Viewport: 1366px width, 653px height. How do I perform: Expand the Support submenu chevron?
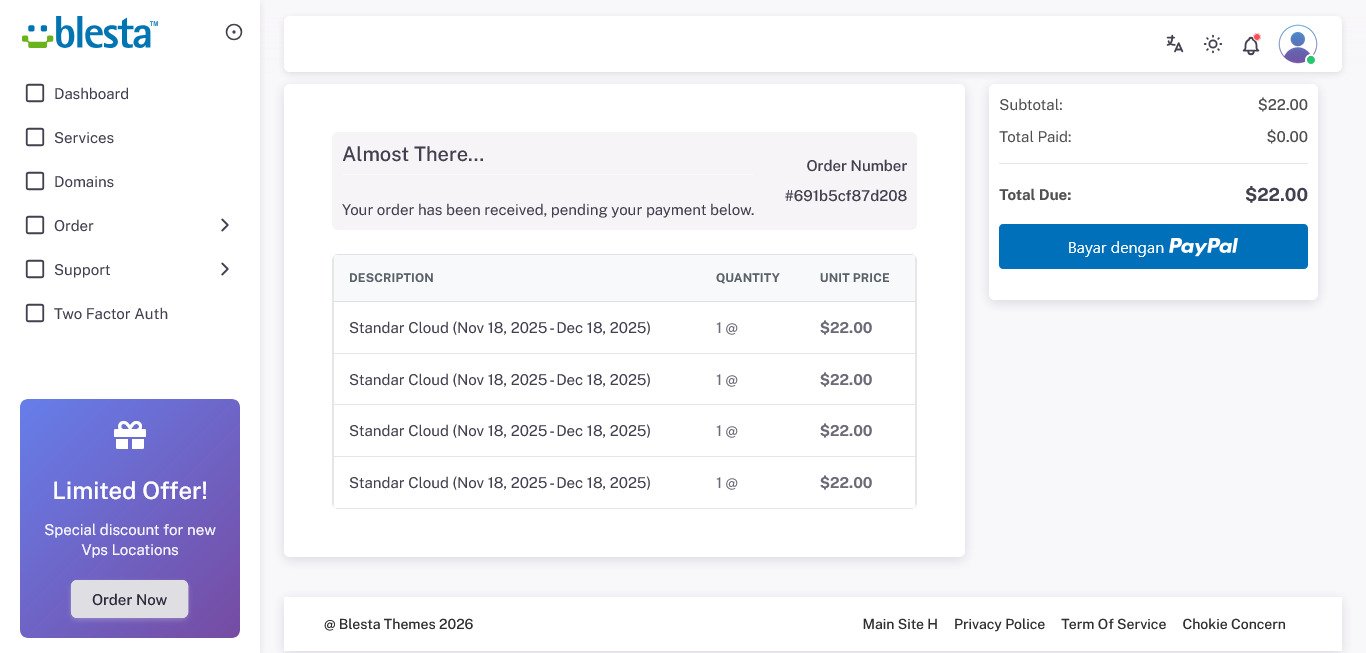225,269
